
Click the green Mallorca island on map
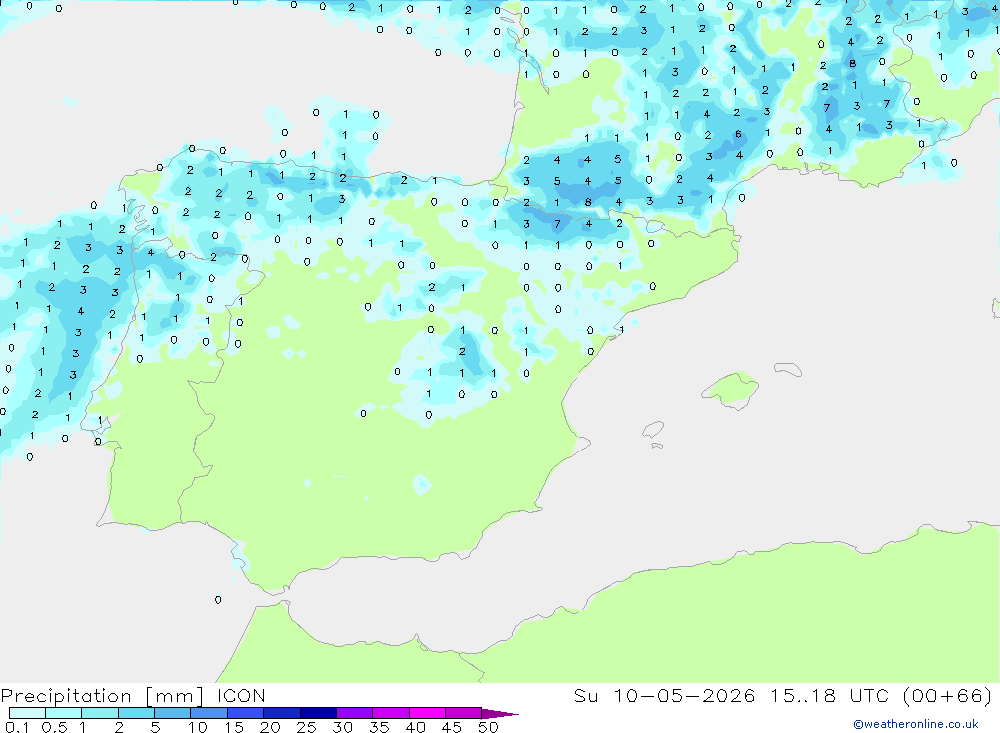click(x=731, y=390)
